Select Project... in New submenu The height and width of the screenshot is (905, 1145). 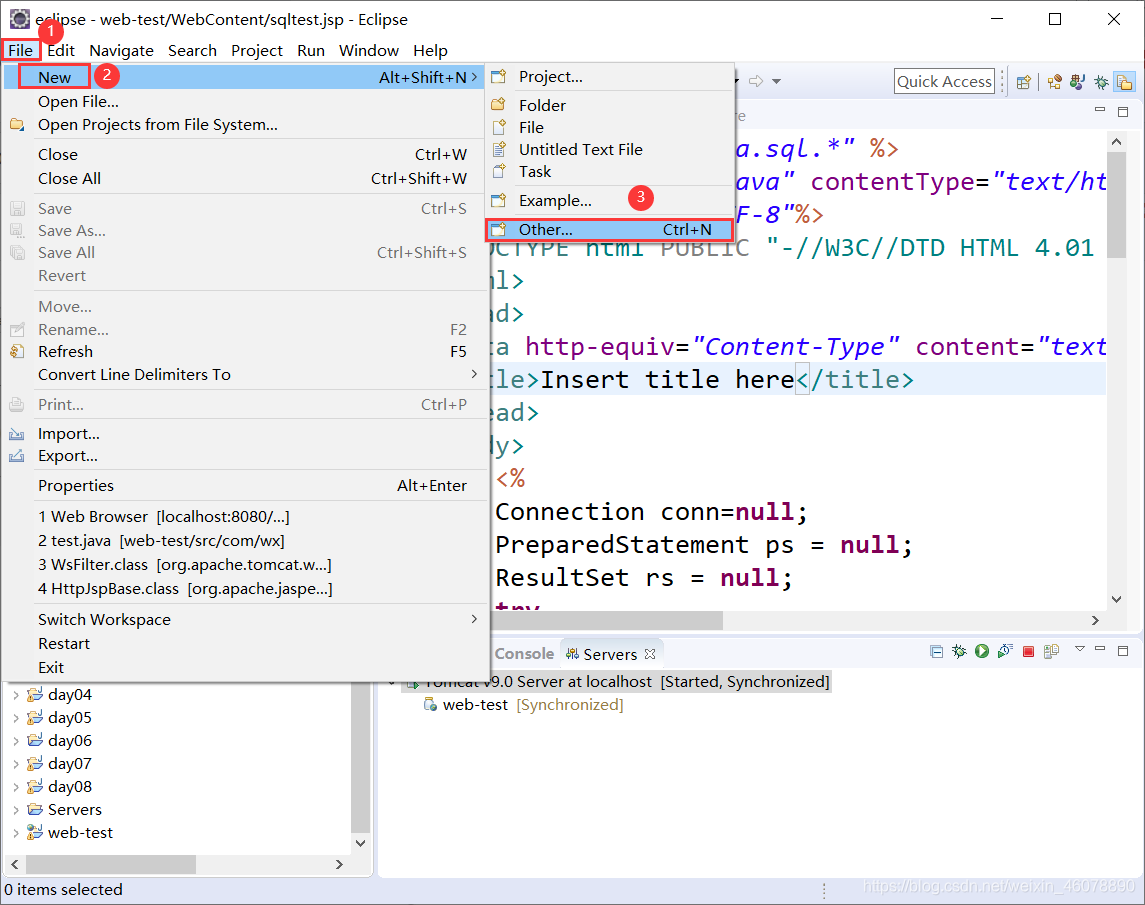[x=610, y=76]
